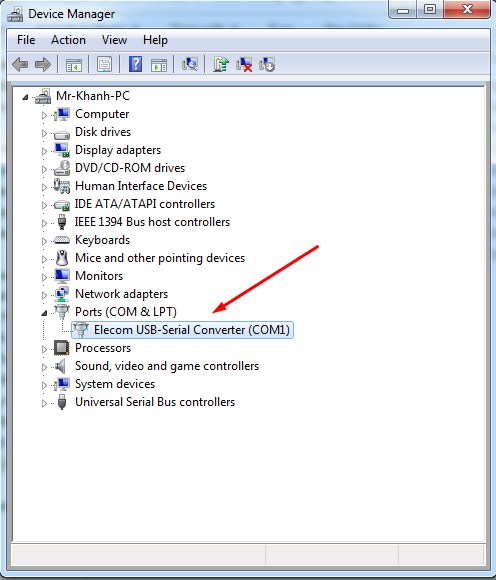This screenshot has width=496, height=580.
Task: Click the Back arrow toolbar icon
Action: click(x=20, y=65)
